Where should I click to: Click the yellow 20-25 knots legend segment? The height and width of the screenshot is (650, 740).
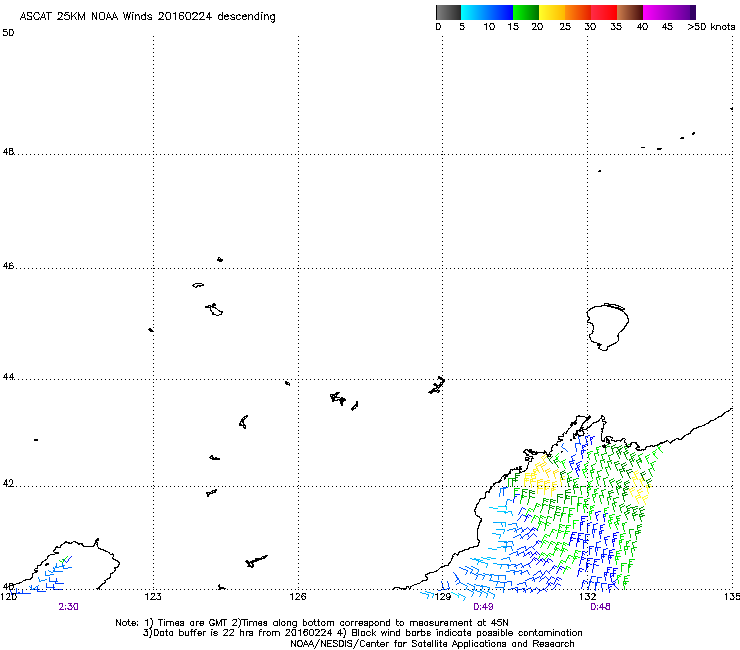[x=552, y=12]
